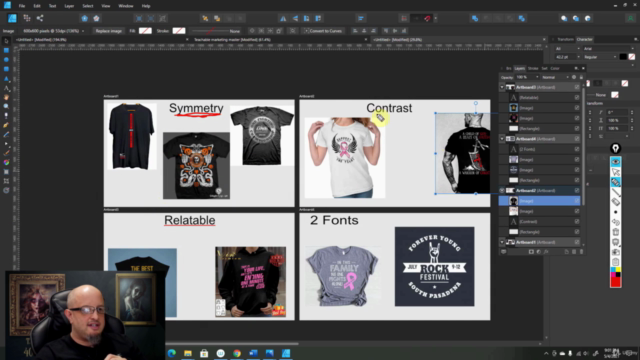Collapse the Artboard4 layer group
Screen dimensions: 640x360
click(x=502, y=139)
